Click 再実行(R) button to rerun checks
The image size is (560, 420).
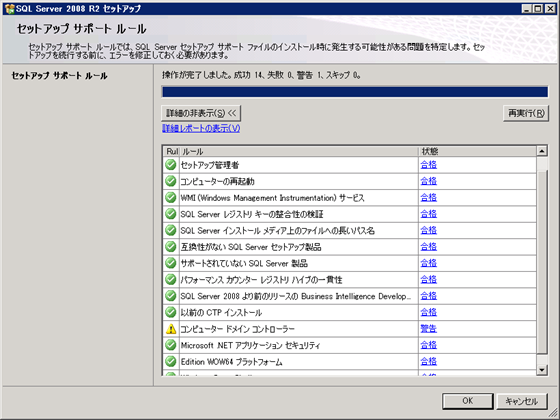pyautogui.click(x=526, y=113)
